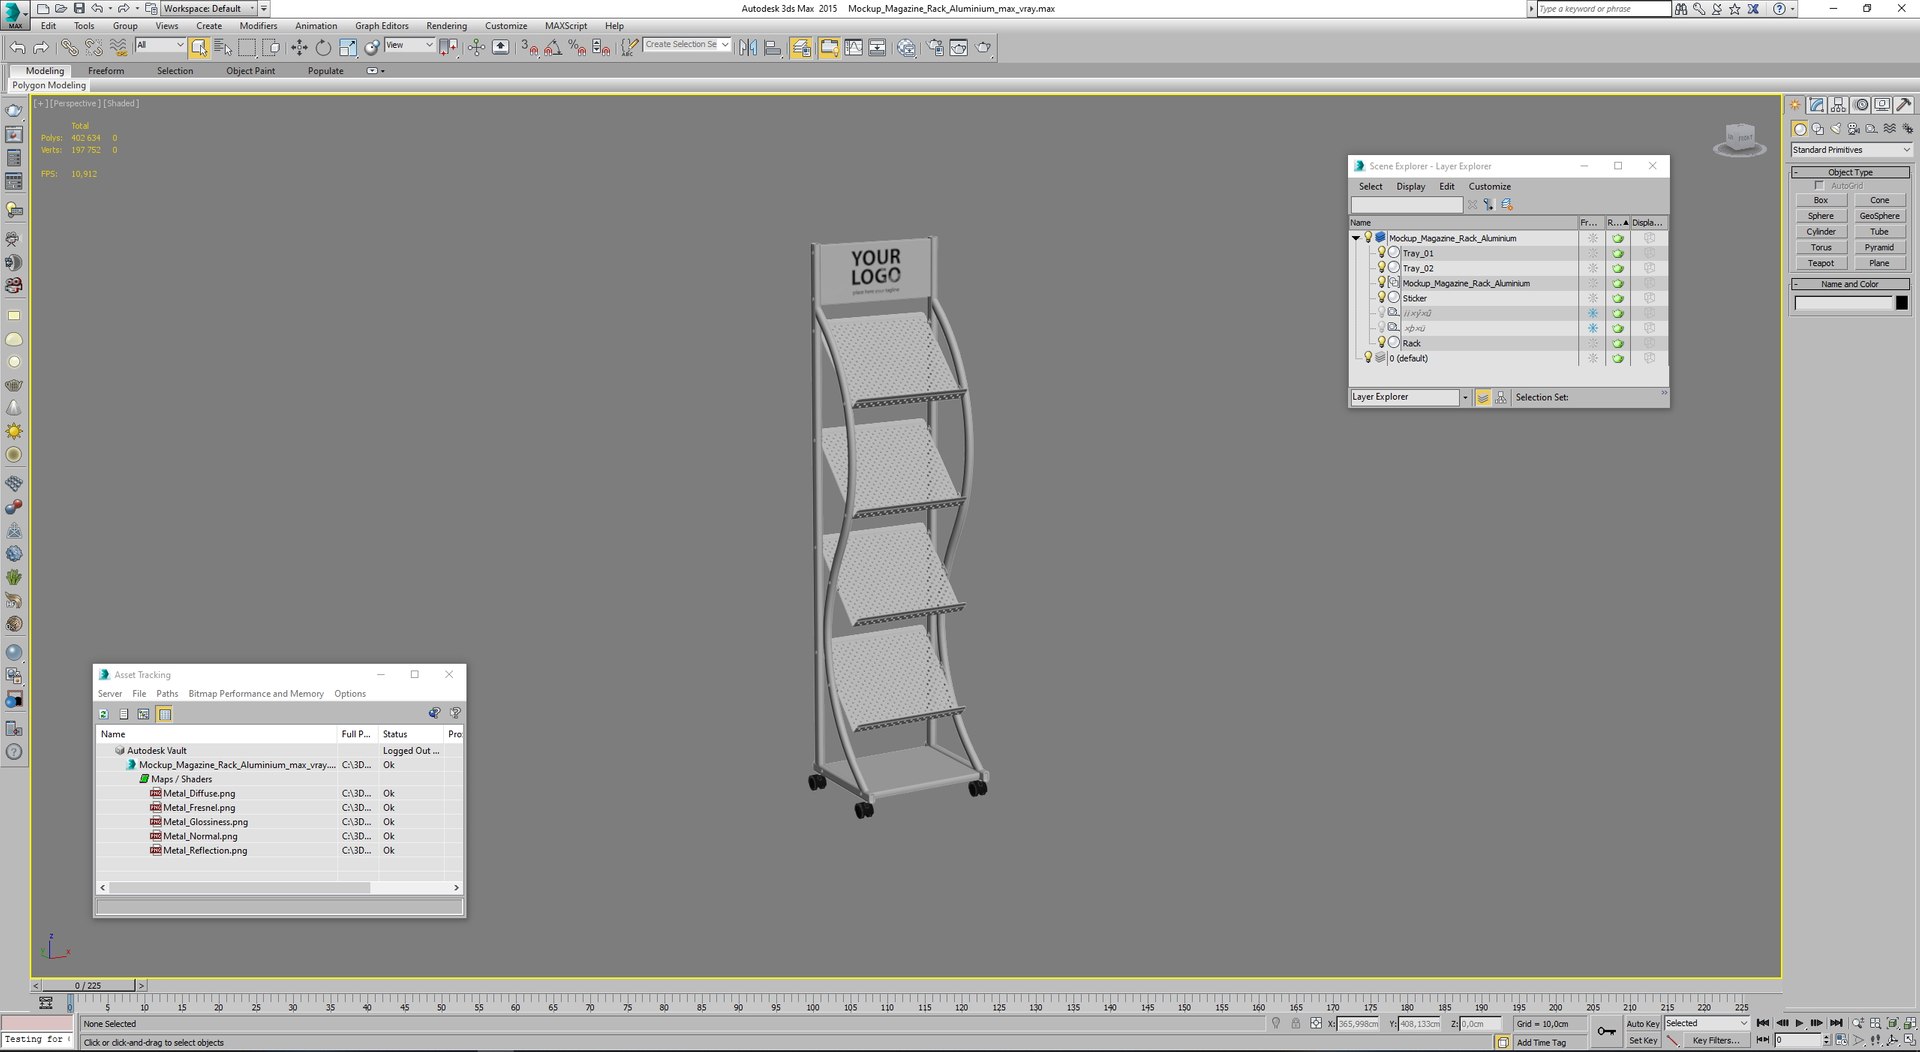Choose the Select and Rotate tool
1920x1052 pixels.
pyautogui.click(x=323, y=47)
